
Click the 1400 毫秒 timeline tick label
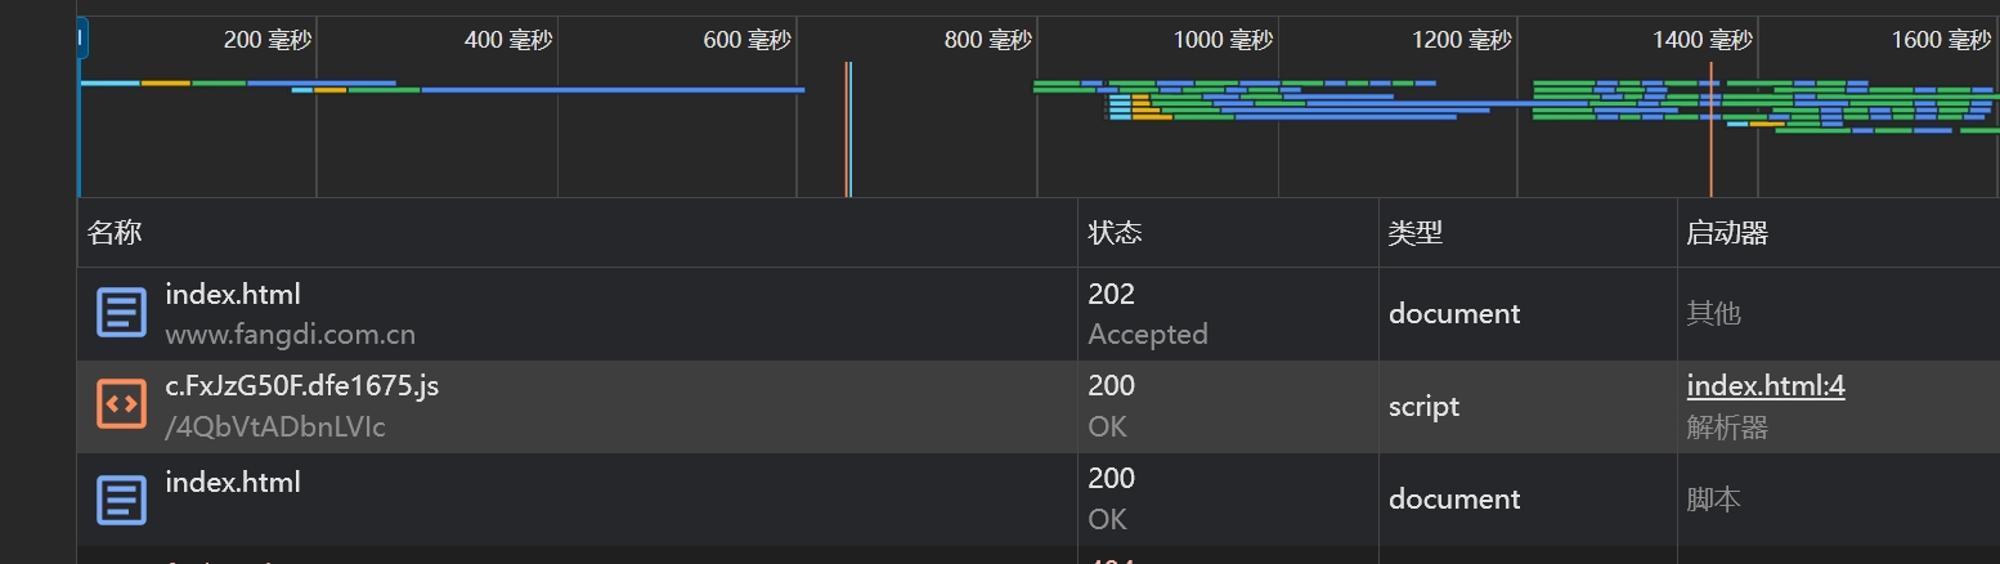pyautogui.click(x=1702, y=40)
